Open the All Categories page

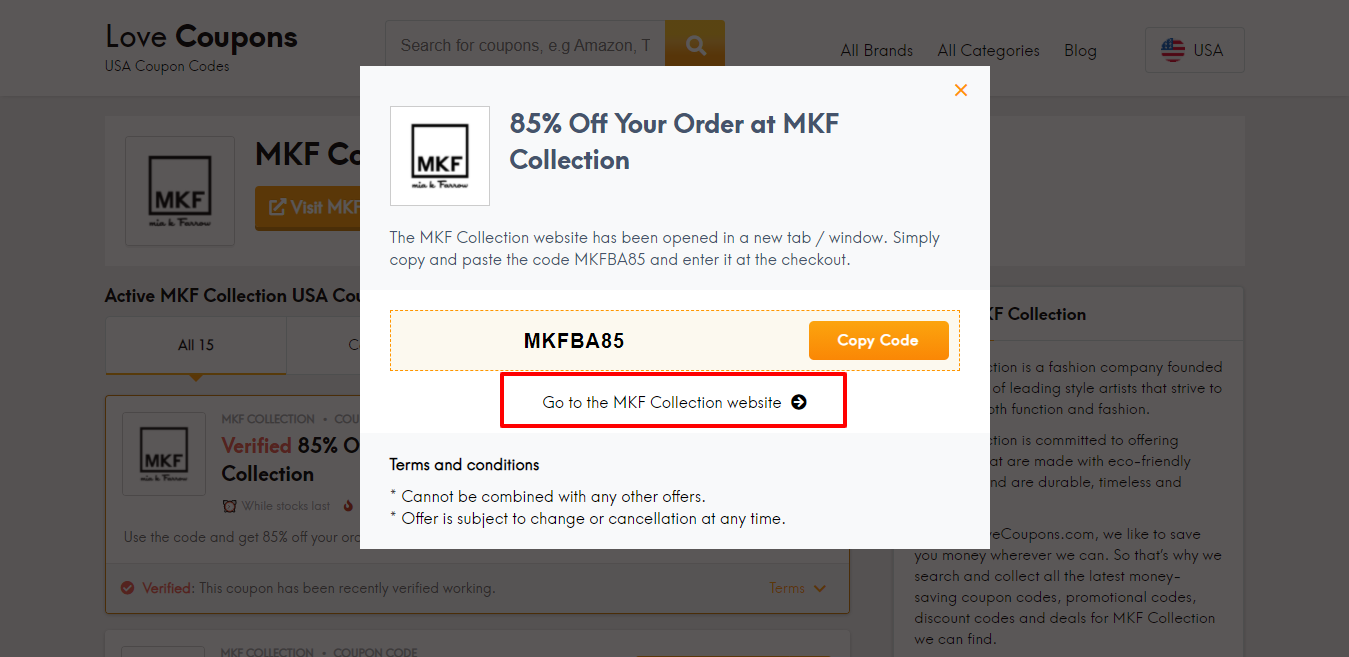pyautogui.click(x=987, y=50)
